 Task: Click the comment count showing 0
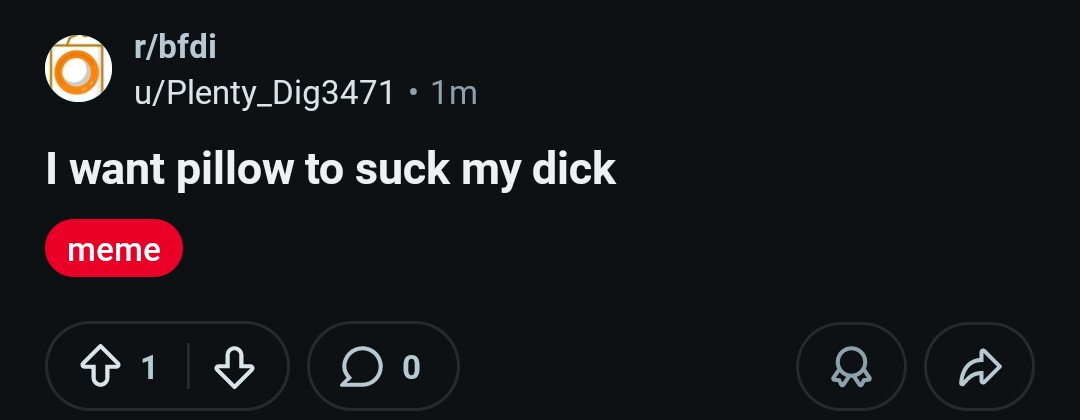click(411, 368)
